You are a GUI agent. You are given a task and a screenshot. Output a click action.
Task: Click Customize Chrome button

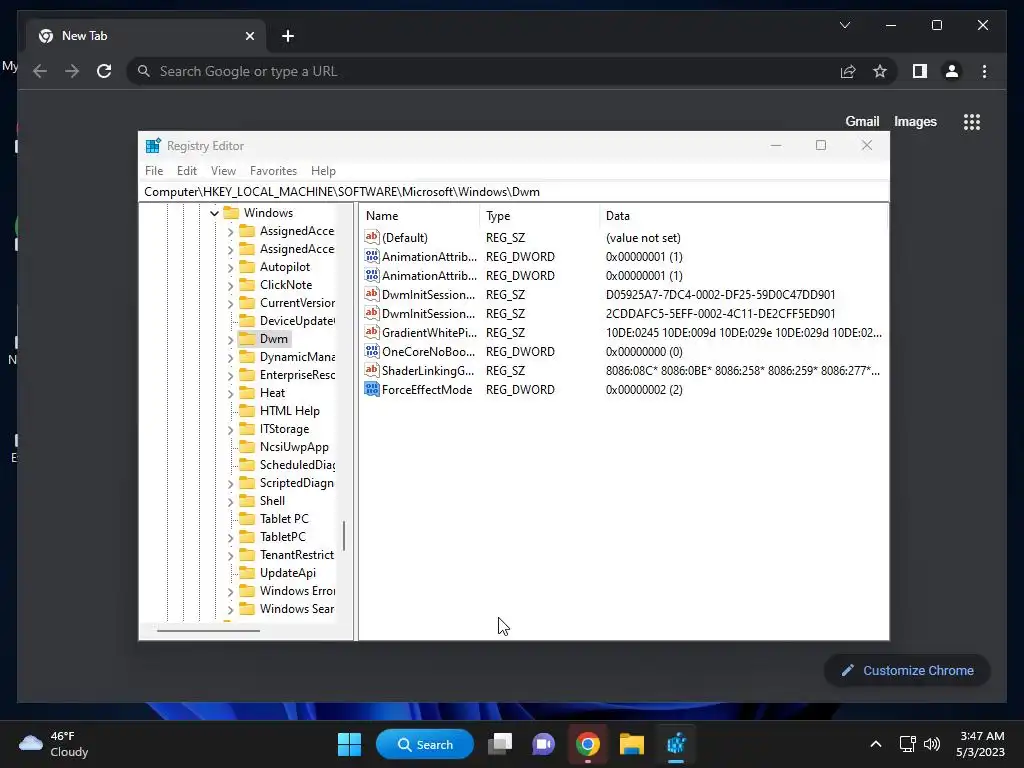pyautogui.click(x=907, y=671)
